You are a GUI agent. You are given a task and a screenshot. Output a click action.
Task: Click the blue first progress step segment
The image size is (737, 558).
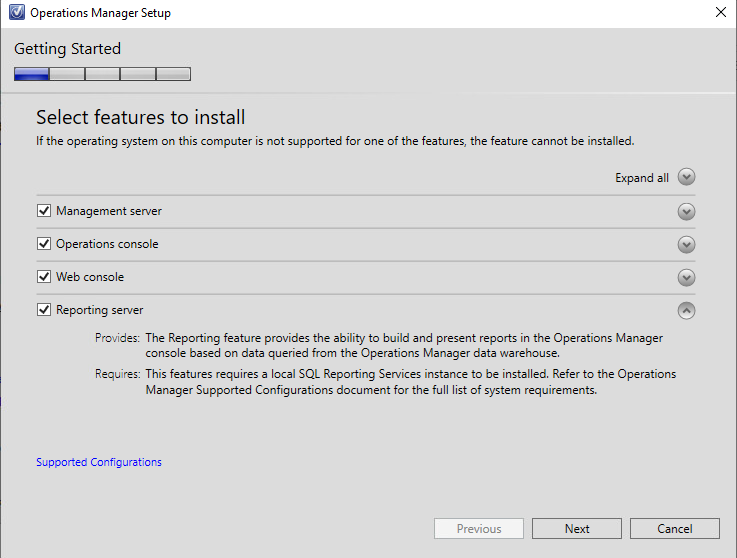31,74
